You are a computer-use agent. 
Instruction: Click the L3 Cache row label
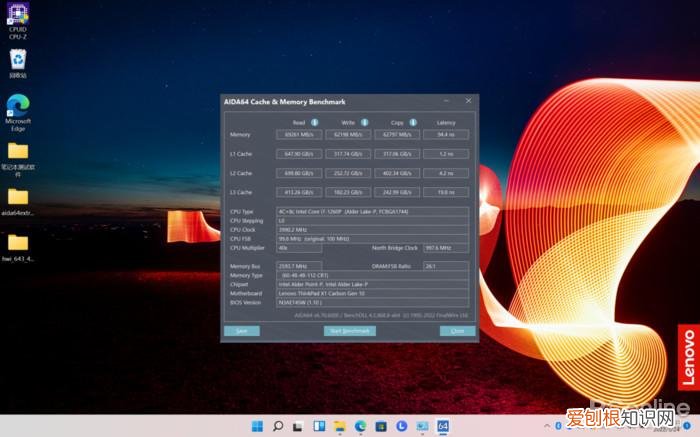coord(241,192)
